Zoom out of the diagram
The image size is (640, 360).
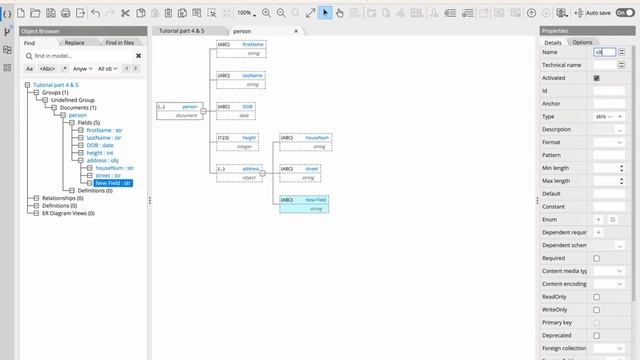pyautogui.click(x=281, y=13)
